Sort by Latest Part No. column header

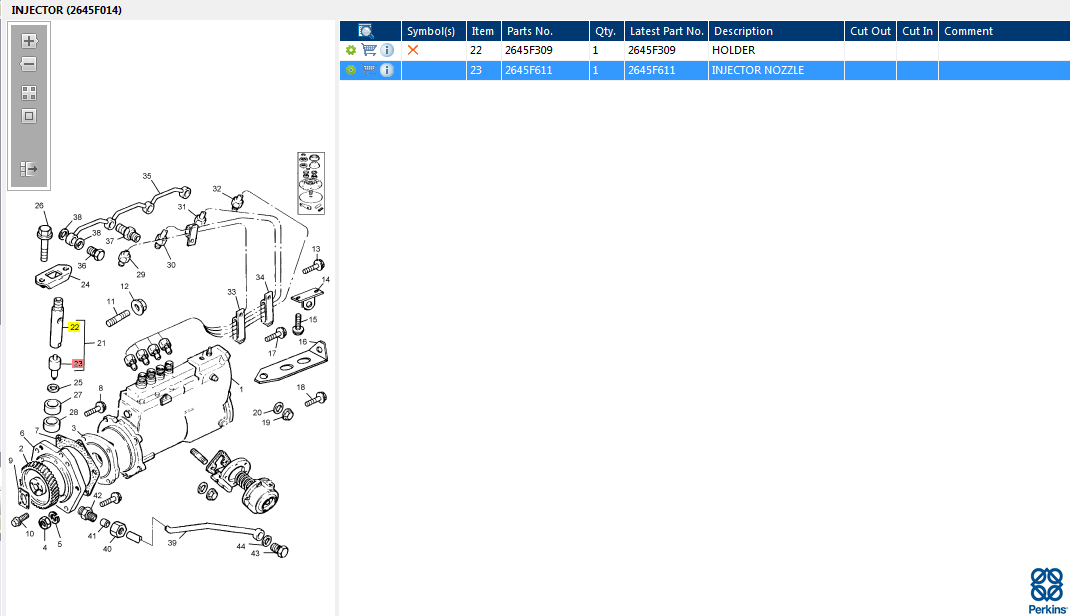pyautogui.click(x=667, y=31)
